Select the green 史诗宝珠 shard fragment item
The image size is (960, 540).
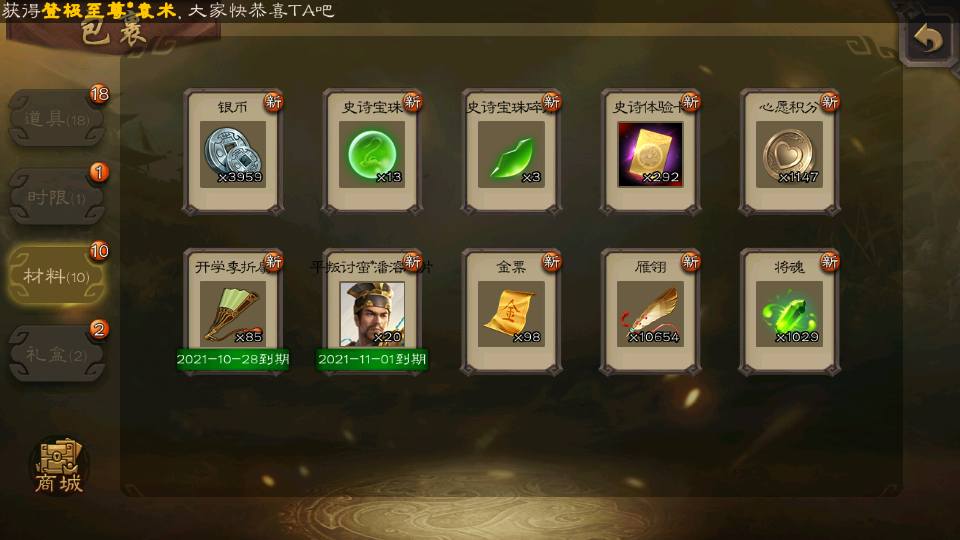pyautogui.click(x=511, y=152)
